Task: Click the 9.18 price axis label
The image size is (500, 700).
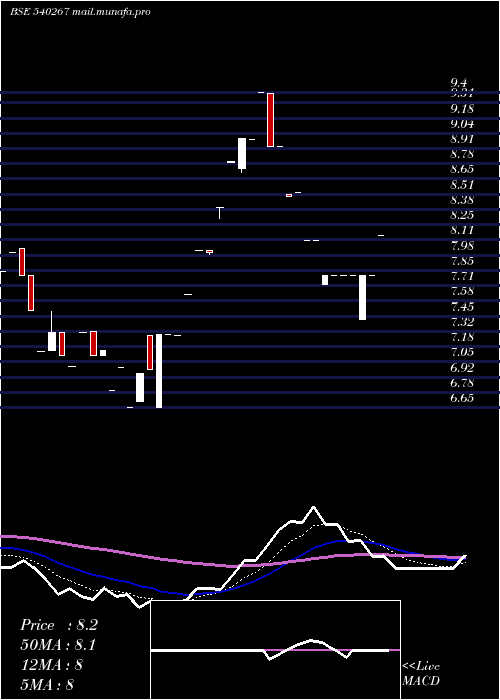Action: (x=462, y=109)
